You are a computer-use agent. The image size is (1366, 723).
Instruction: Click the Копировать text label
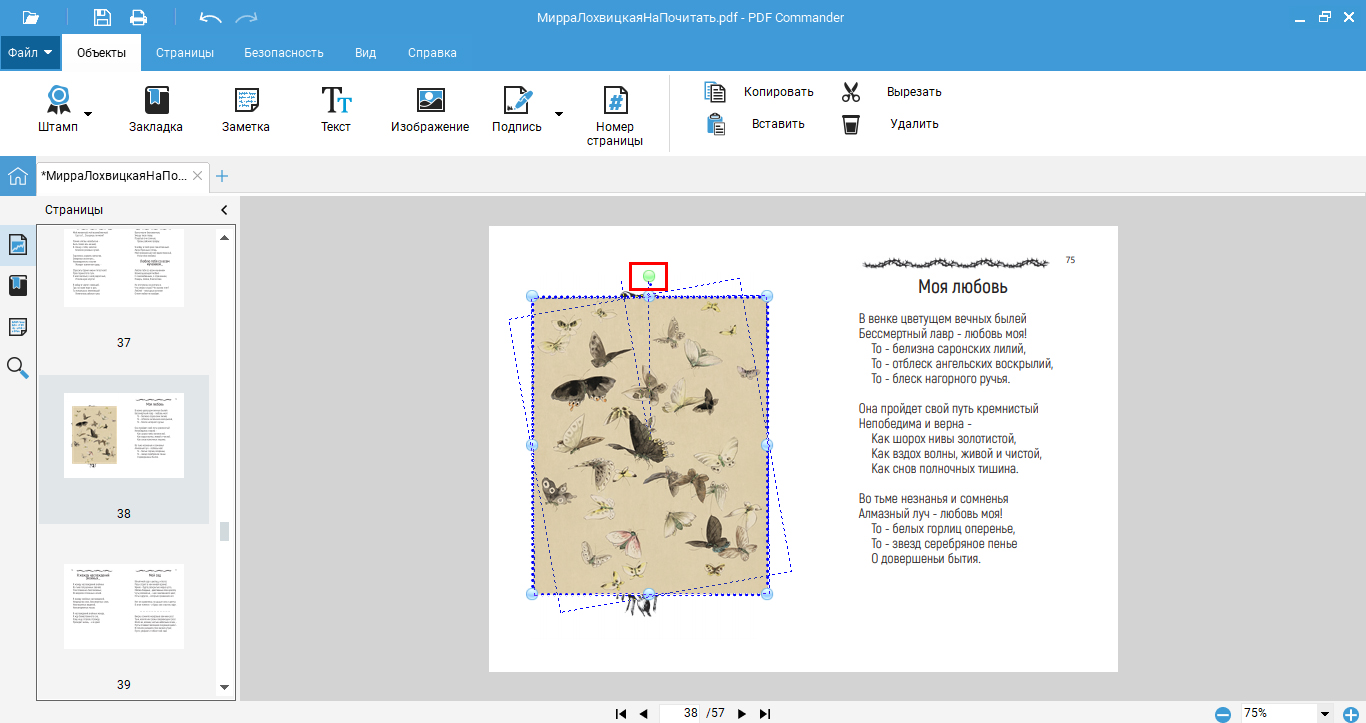pyautogui.click(x=779, y=92)
